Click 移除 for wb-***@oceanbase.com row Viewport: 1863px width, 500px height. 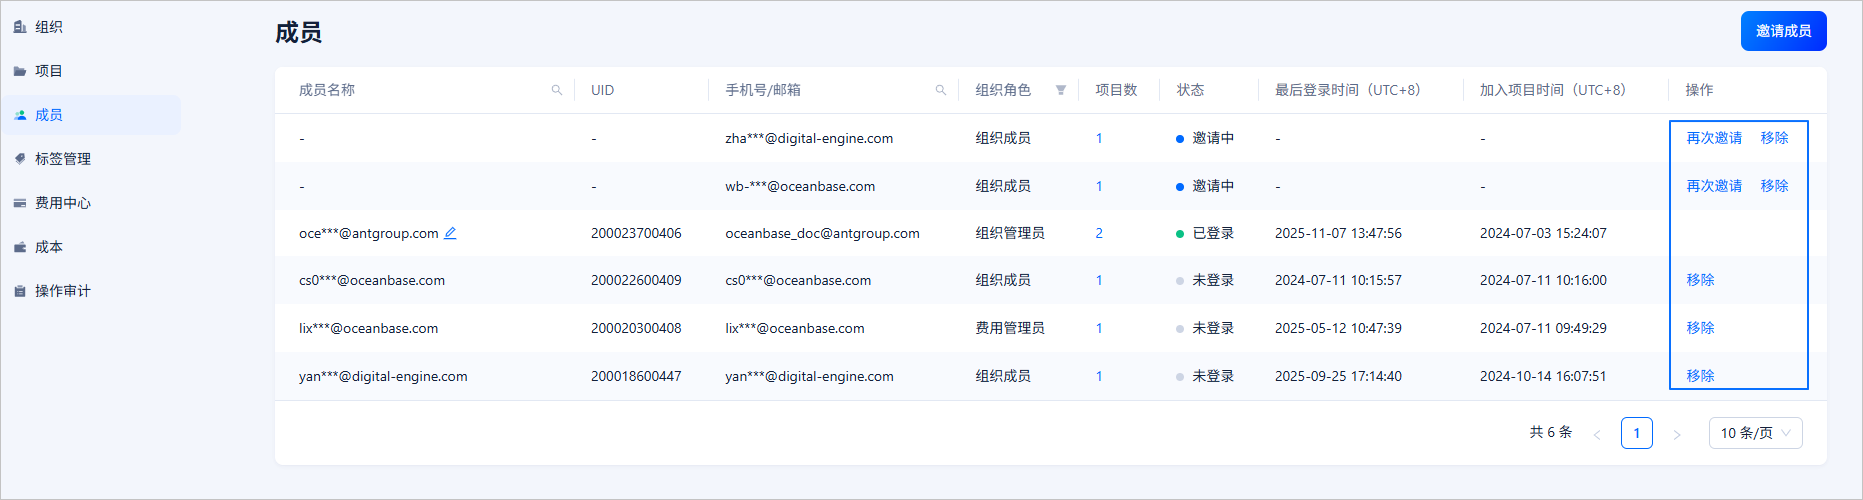click(x=1775, y=186)
